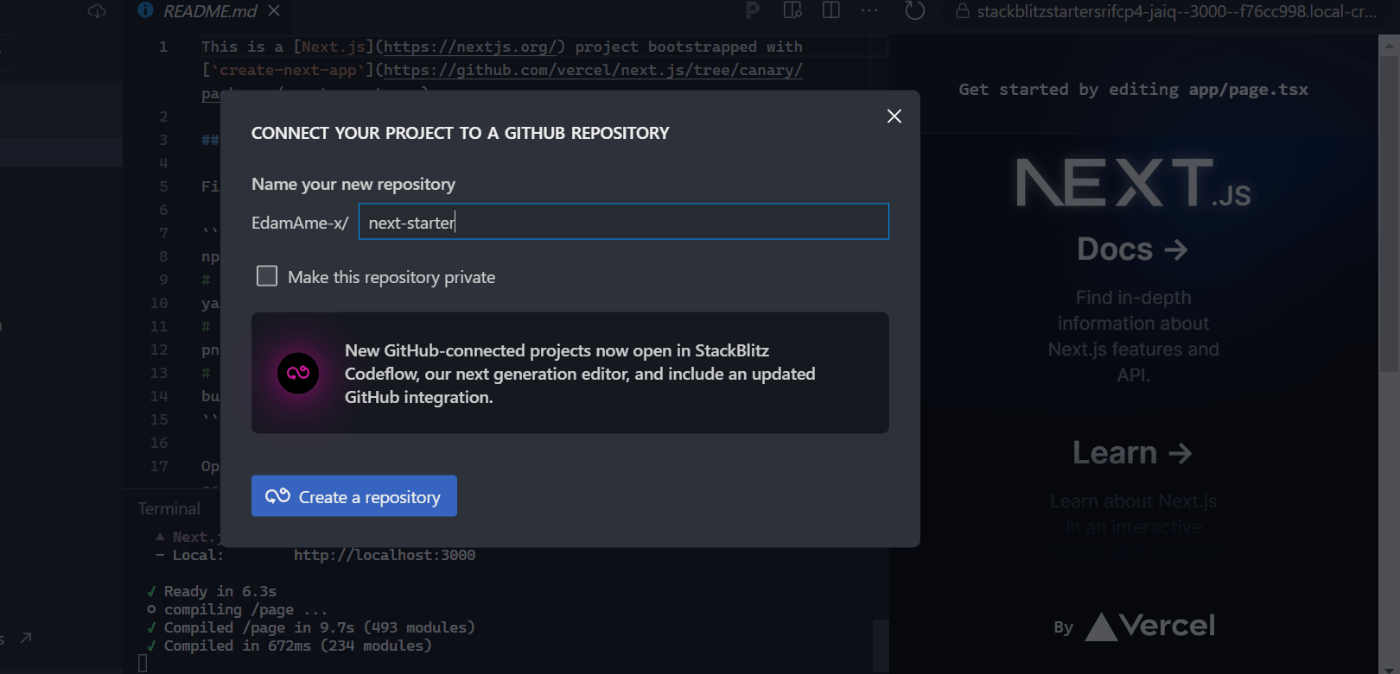This screenshot has width=1400, height=674.
Task: Click editor line number 1
Action: pyautogui.click(x=163, y=47)
